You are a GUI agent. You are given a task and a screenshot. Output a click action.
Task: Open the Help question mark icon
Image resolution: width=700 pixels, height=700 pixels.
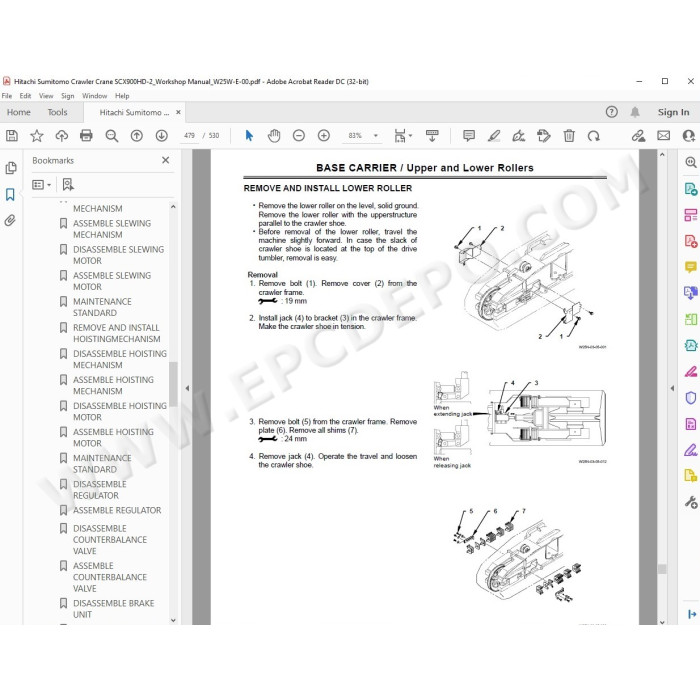pos(612,112)
